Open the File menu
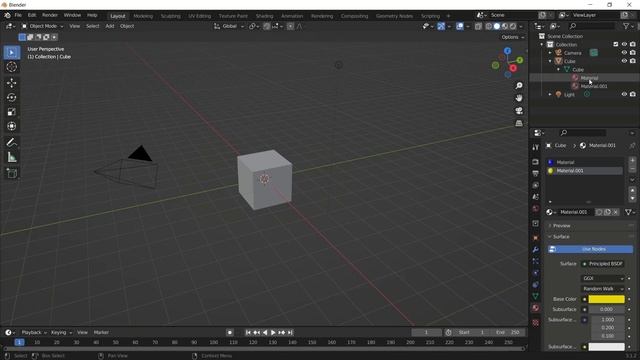Viewport: 640px width, 360px height. [x=18, y=15]
